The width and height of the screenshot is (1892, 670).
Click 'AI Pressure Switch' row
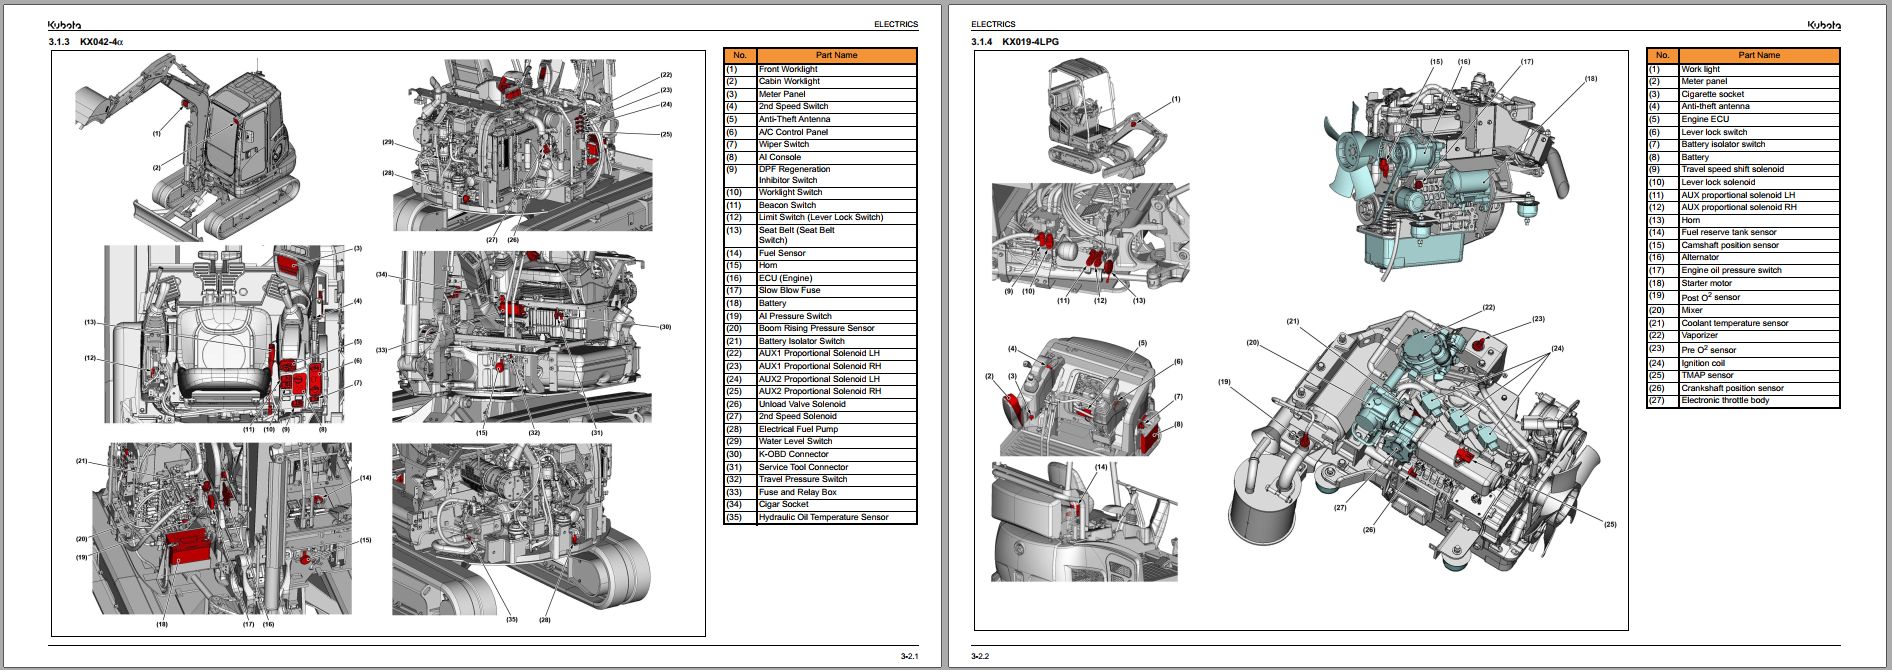[x=820, y=316]
